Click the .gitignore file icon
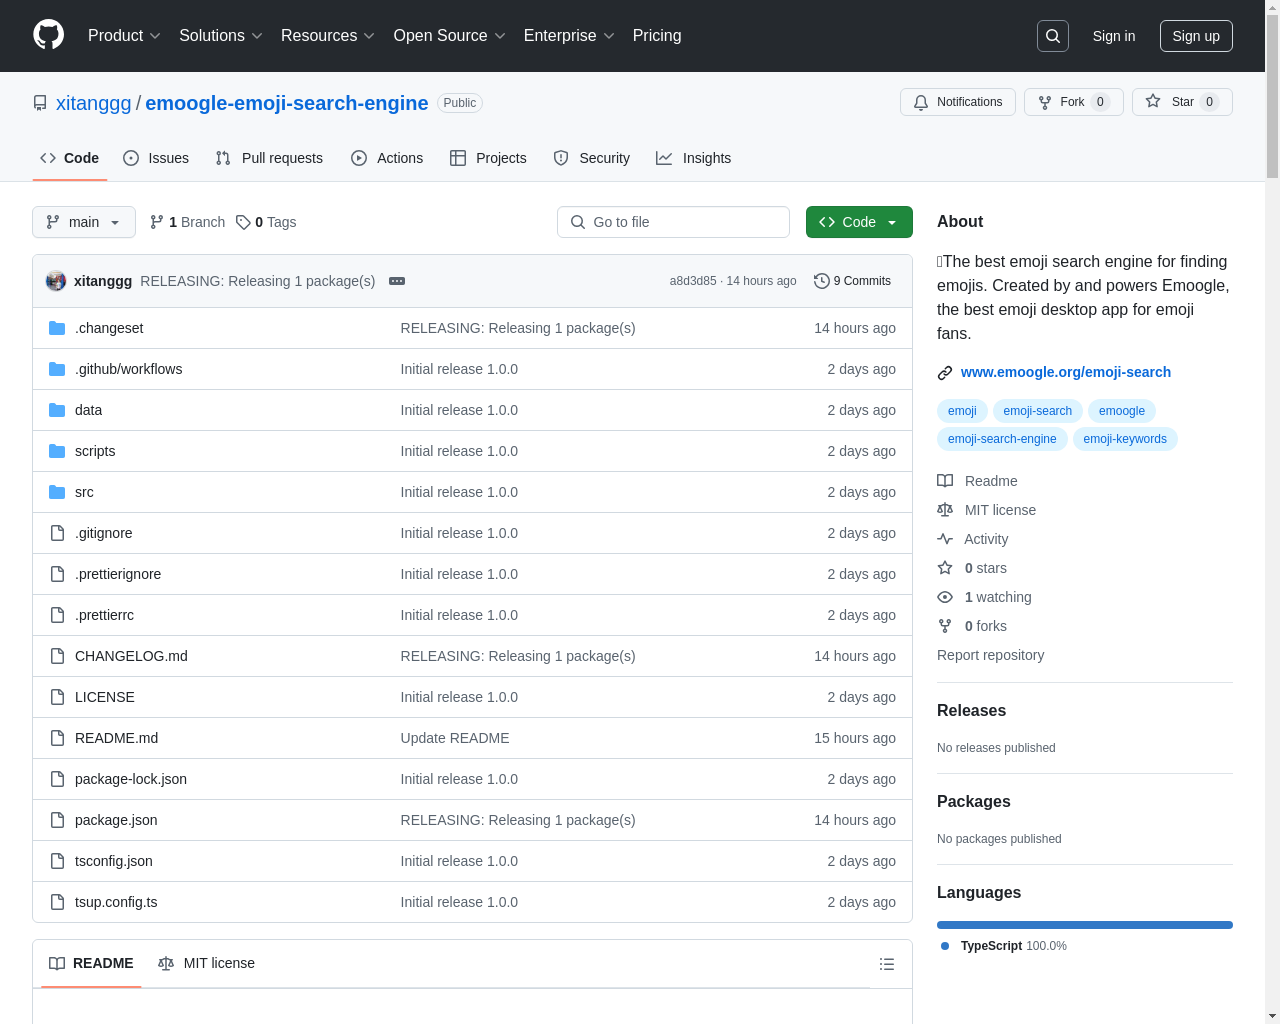The image size is (1280, 1024). (x=57, y=533)
